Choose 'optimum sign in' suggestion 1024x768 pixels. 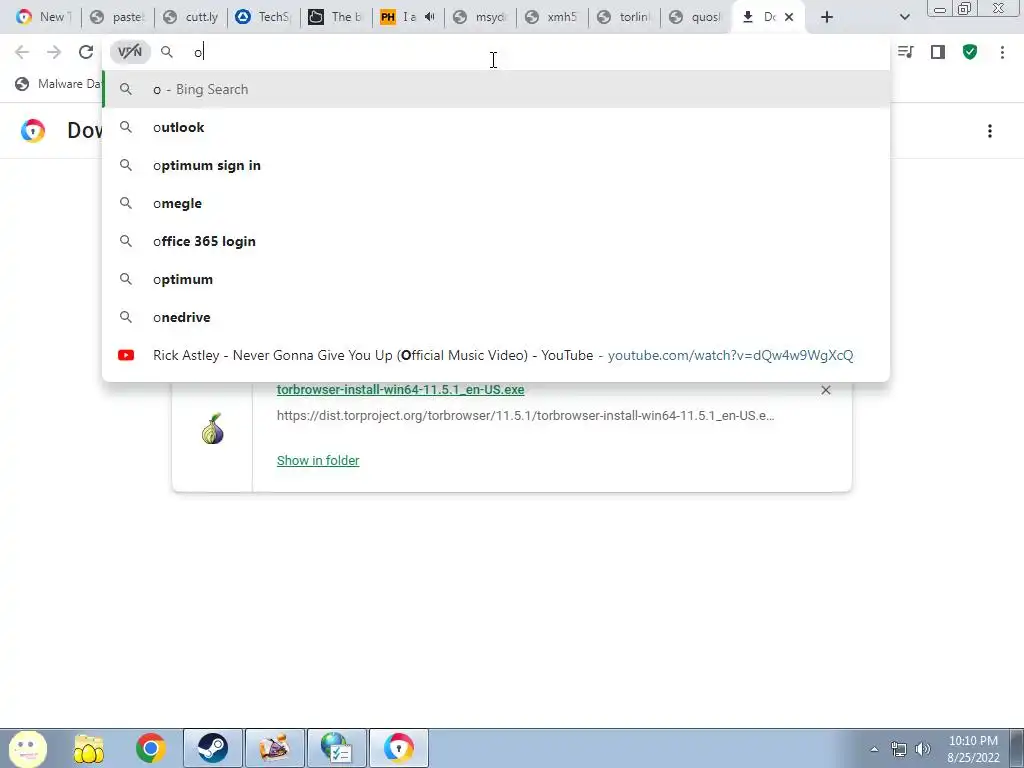point(496,165)
